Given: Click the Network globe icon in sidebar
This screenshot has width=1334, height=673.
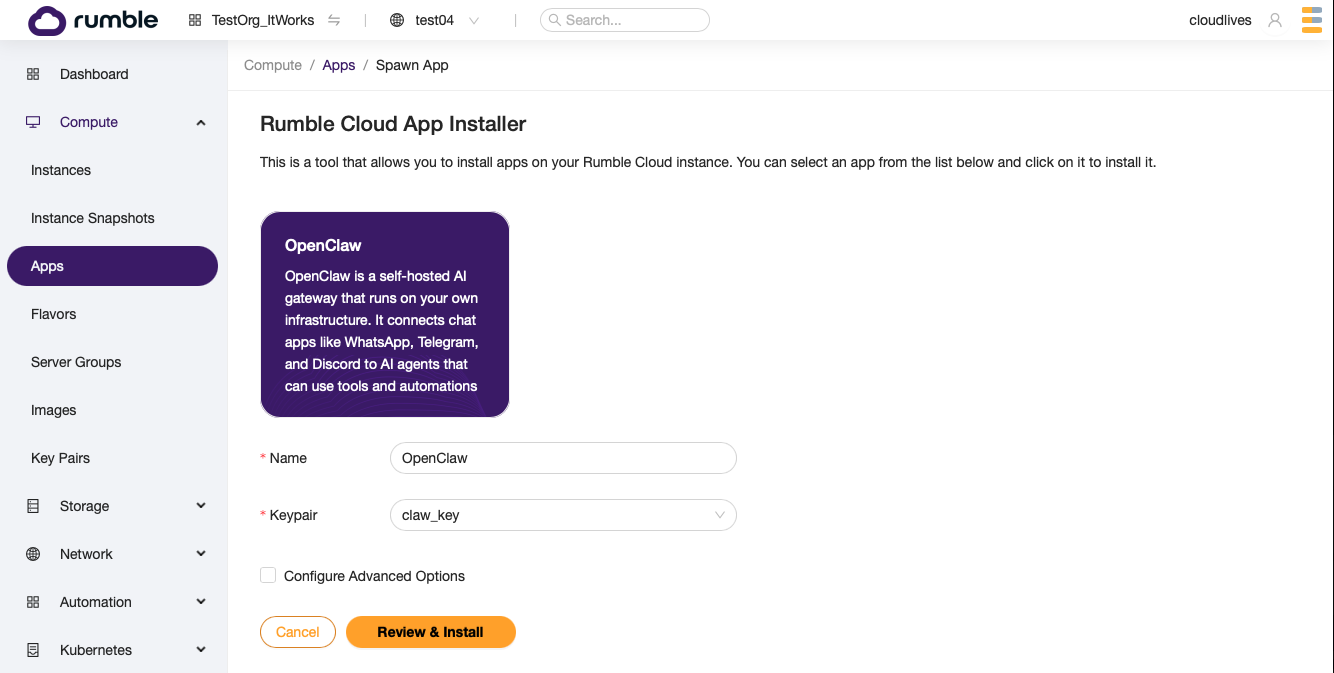Looking at the screenshot, I should 33,554.
